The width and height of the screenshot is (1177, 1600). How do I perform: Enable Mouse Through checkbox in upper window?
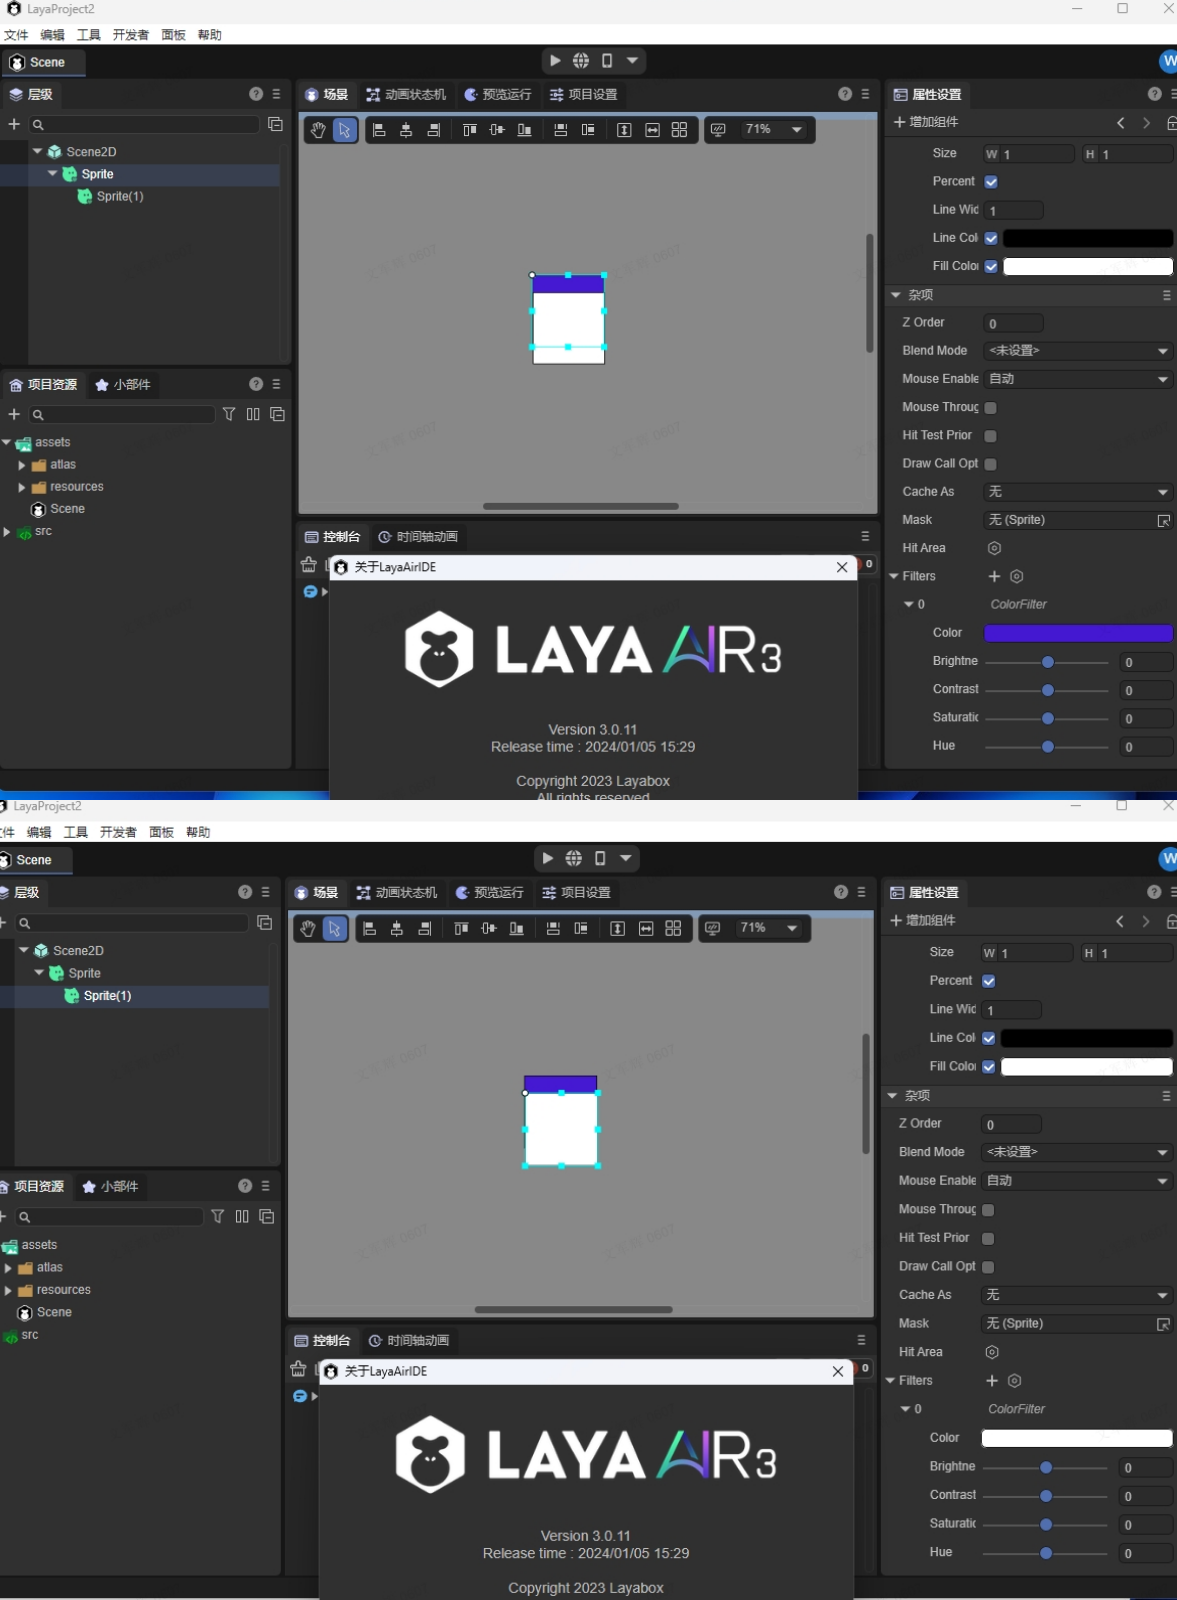coord(990,408)
